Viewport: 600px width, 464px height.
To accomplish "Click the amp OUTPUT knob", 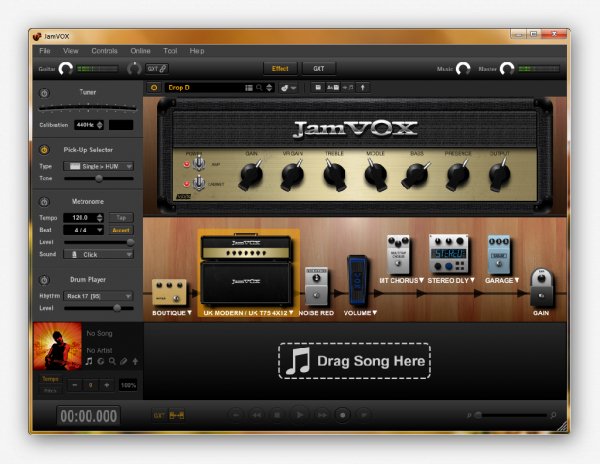I will (499, 175).
